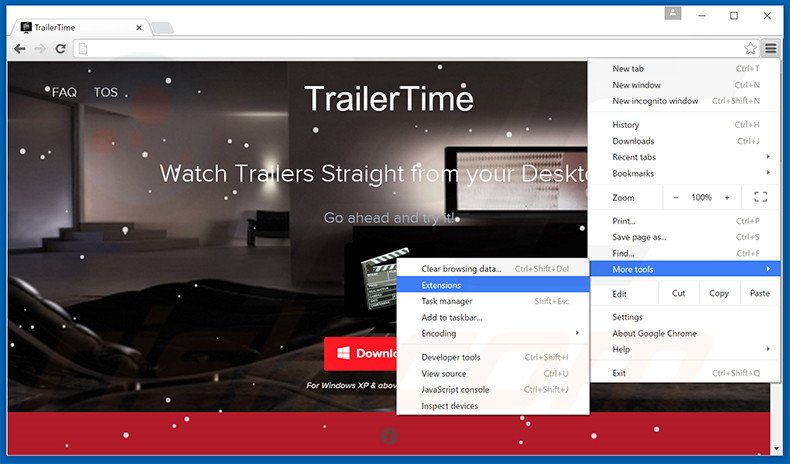Click the TrailerTime page heading
Screen dimensions: 790x464
click(389, 98)
